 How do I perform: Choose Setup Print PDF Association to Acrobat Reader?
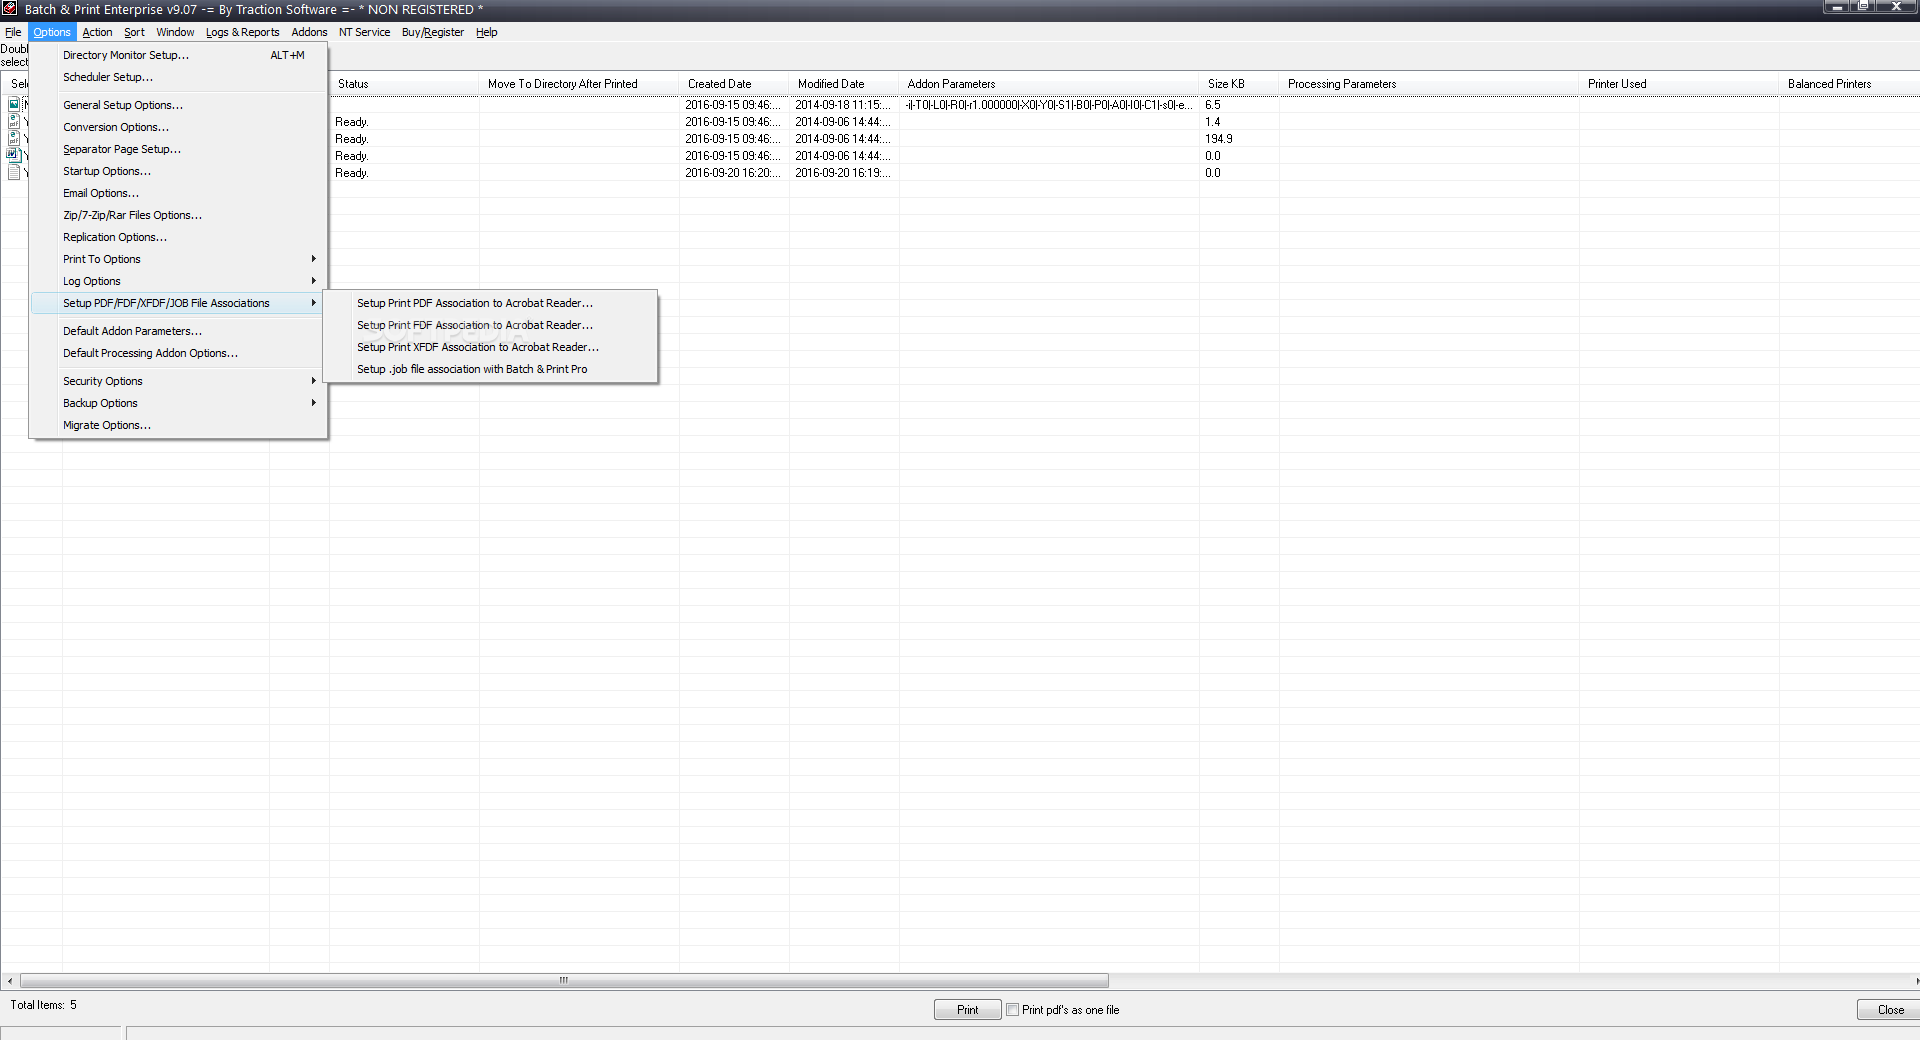pyautogui.click(x=490, y=303)
